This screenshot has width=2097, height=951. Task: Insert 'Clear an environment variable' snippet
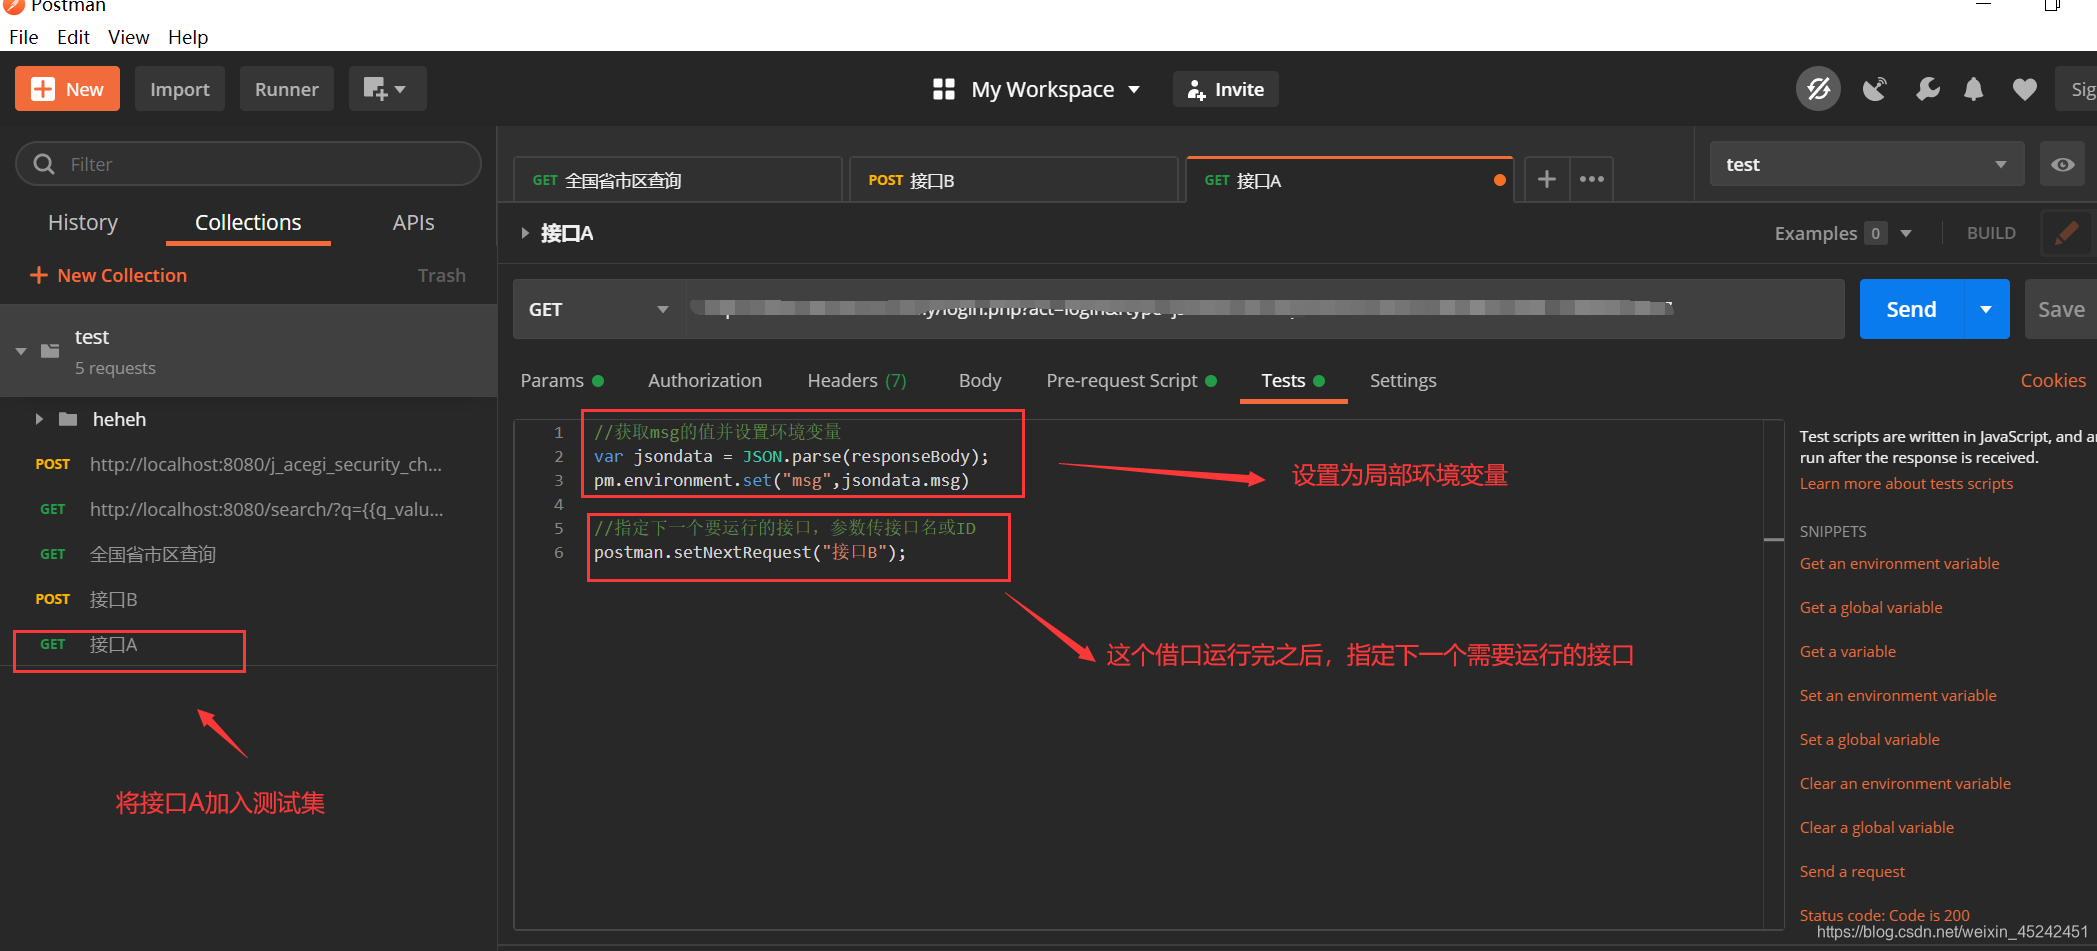coord(1905,783)
